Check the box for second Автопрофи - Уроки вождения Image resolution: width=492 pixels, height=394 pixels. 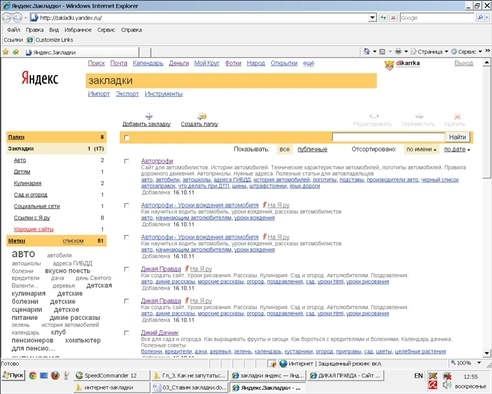pos(126,237)
